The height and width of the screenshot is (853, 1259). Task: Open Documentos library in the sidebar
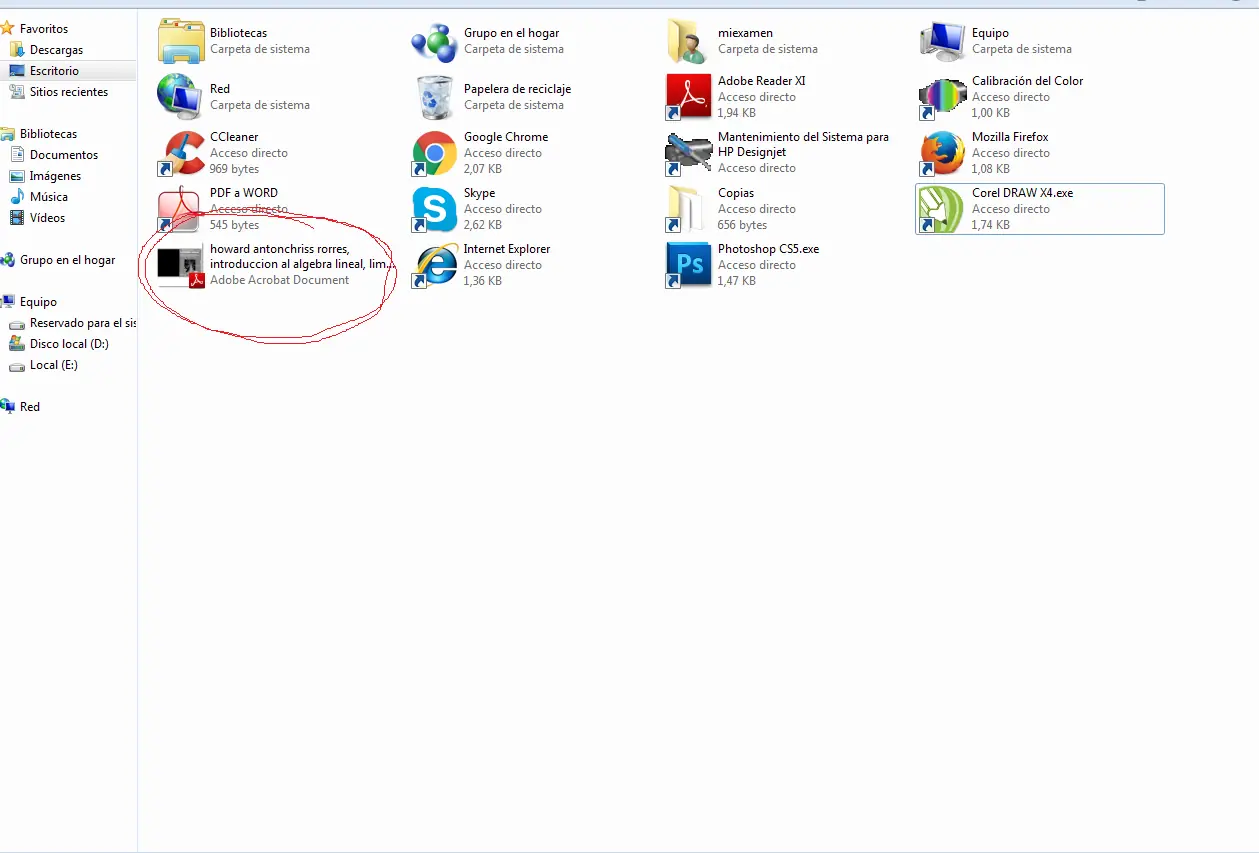coord(64,155)
